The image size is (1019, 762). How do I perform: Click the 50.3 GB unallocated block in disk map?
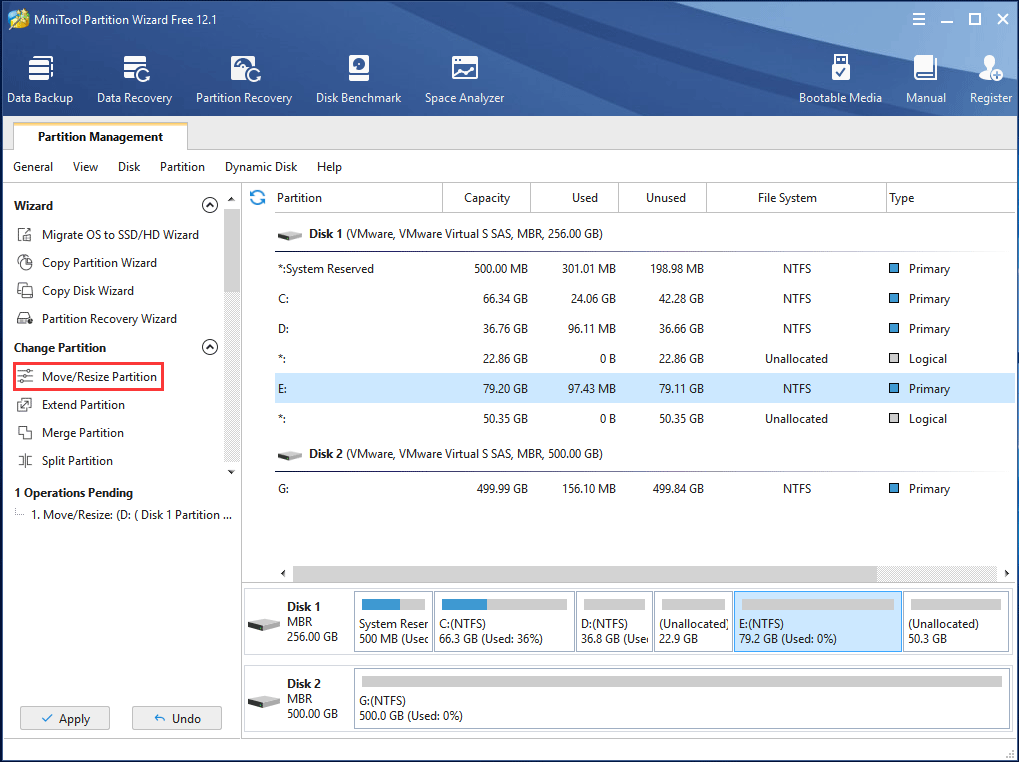956,622
